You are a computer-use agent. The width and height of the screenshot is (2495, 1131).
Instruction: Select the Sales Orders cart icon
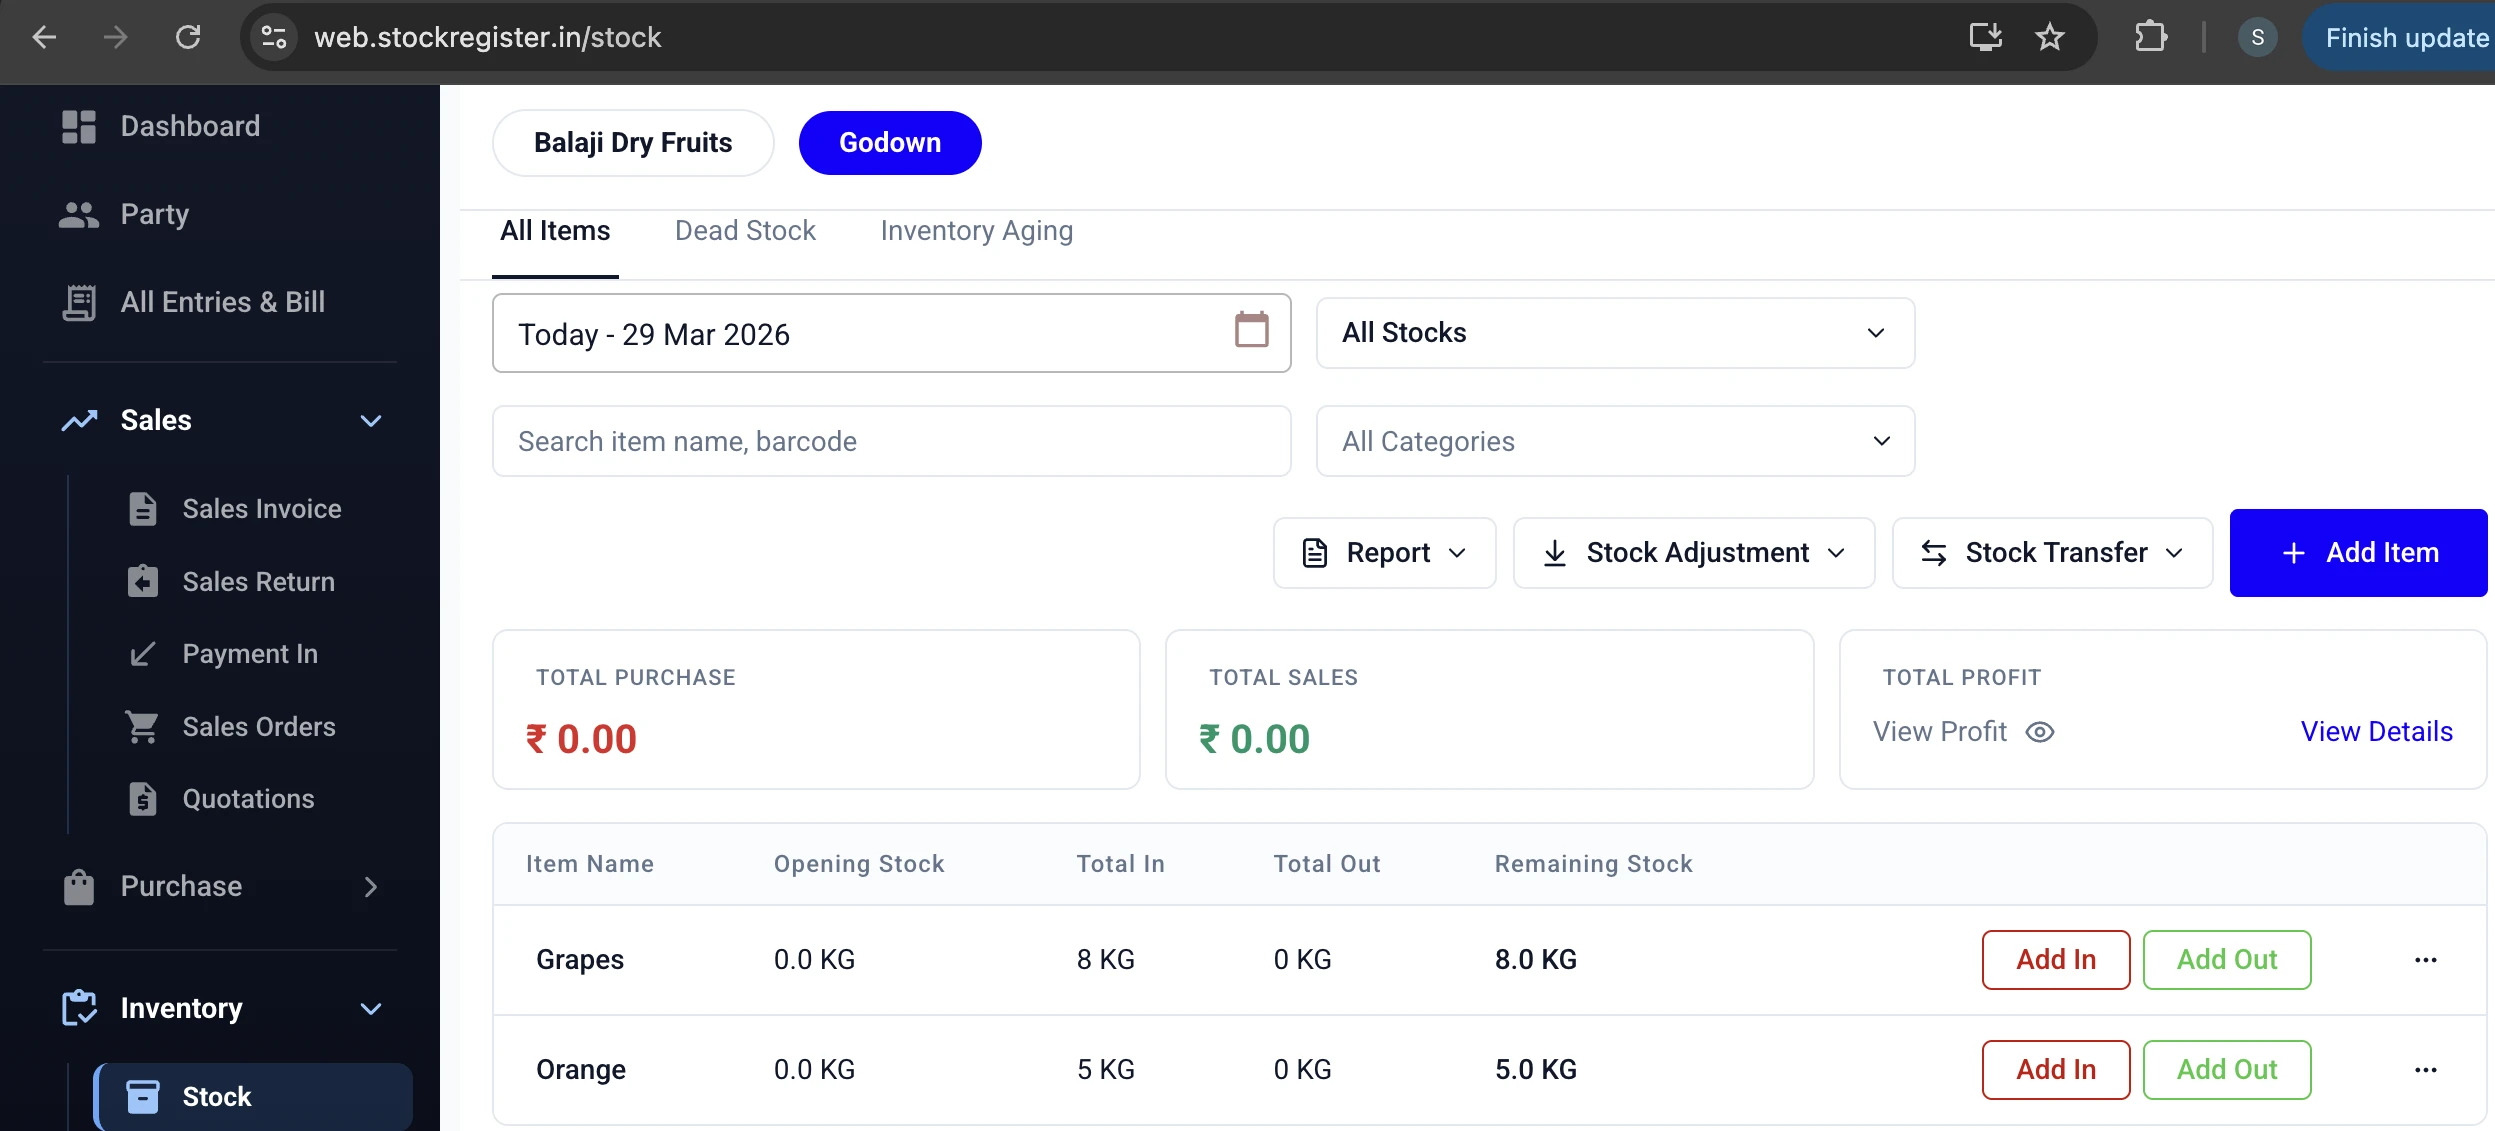point(143,726)
